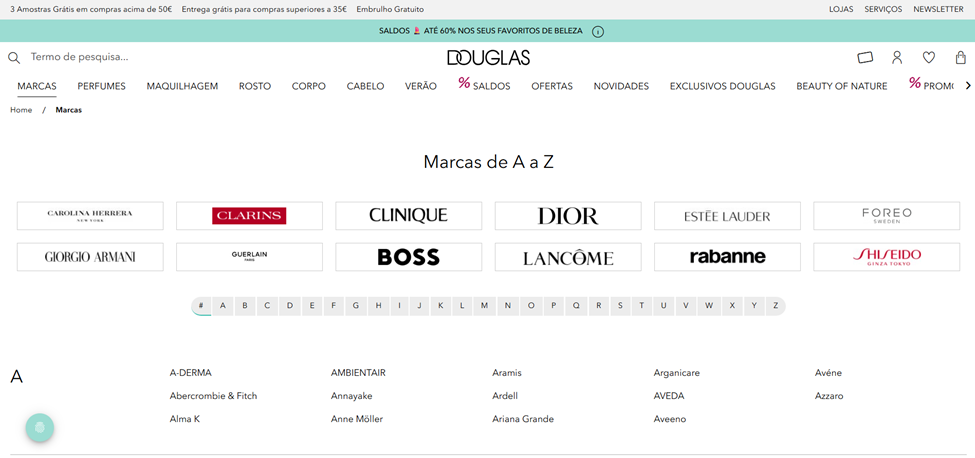Open the AMBIENTAIR brand link

click(x=358, y=373)
